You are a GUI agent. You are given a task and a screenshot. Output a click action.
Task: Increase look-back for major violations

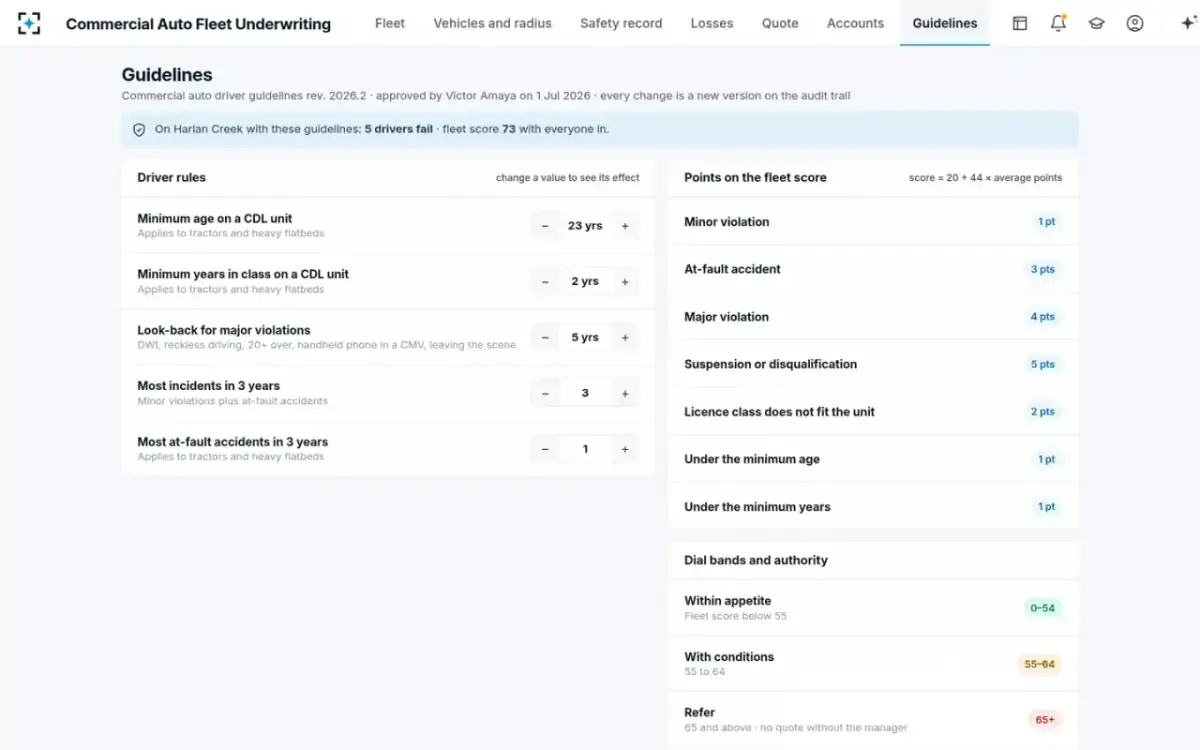625,338
